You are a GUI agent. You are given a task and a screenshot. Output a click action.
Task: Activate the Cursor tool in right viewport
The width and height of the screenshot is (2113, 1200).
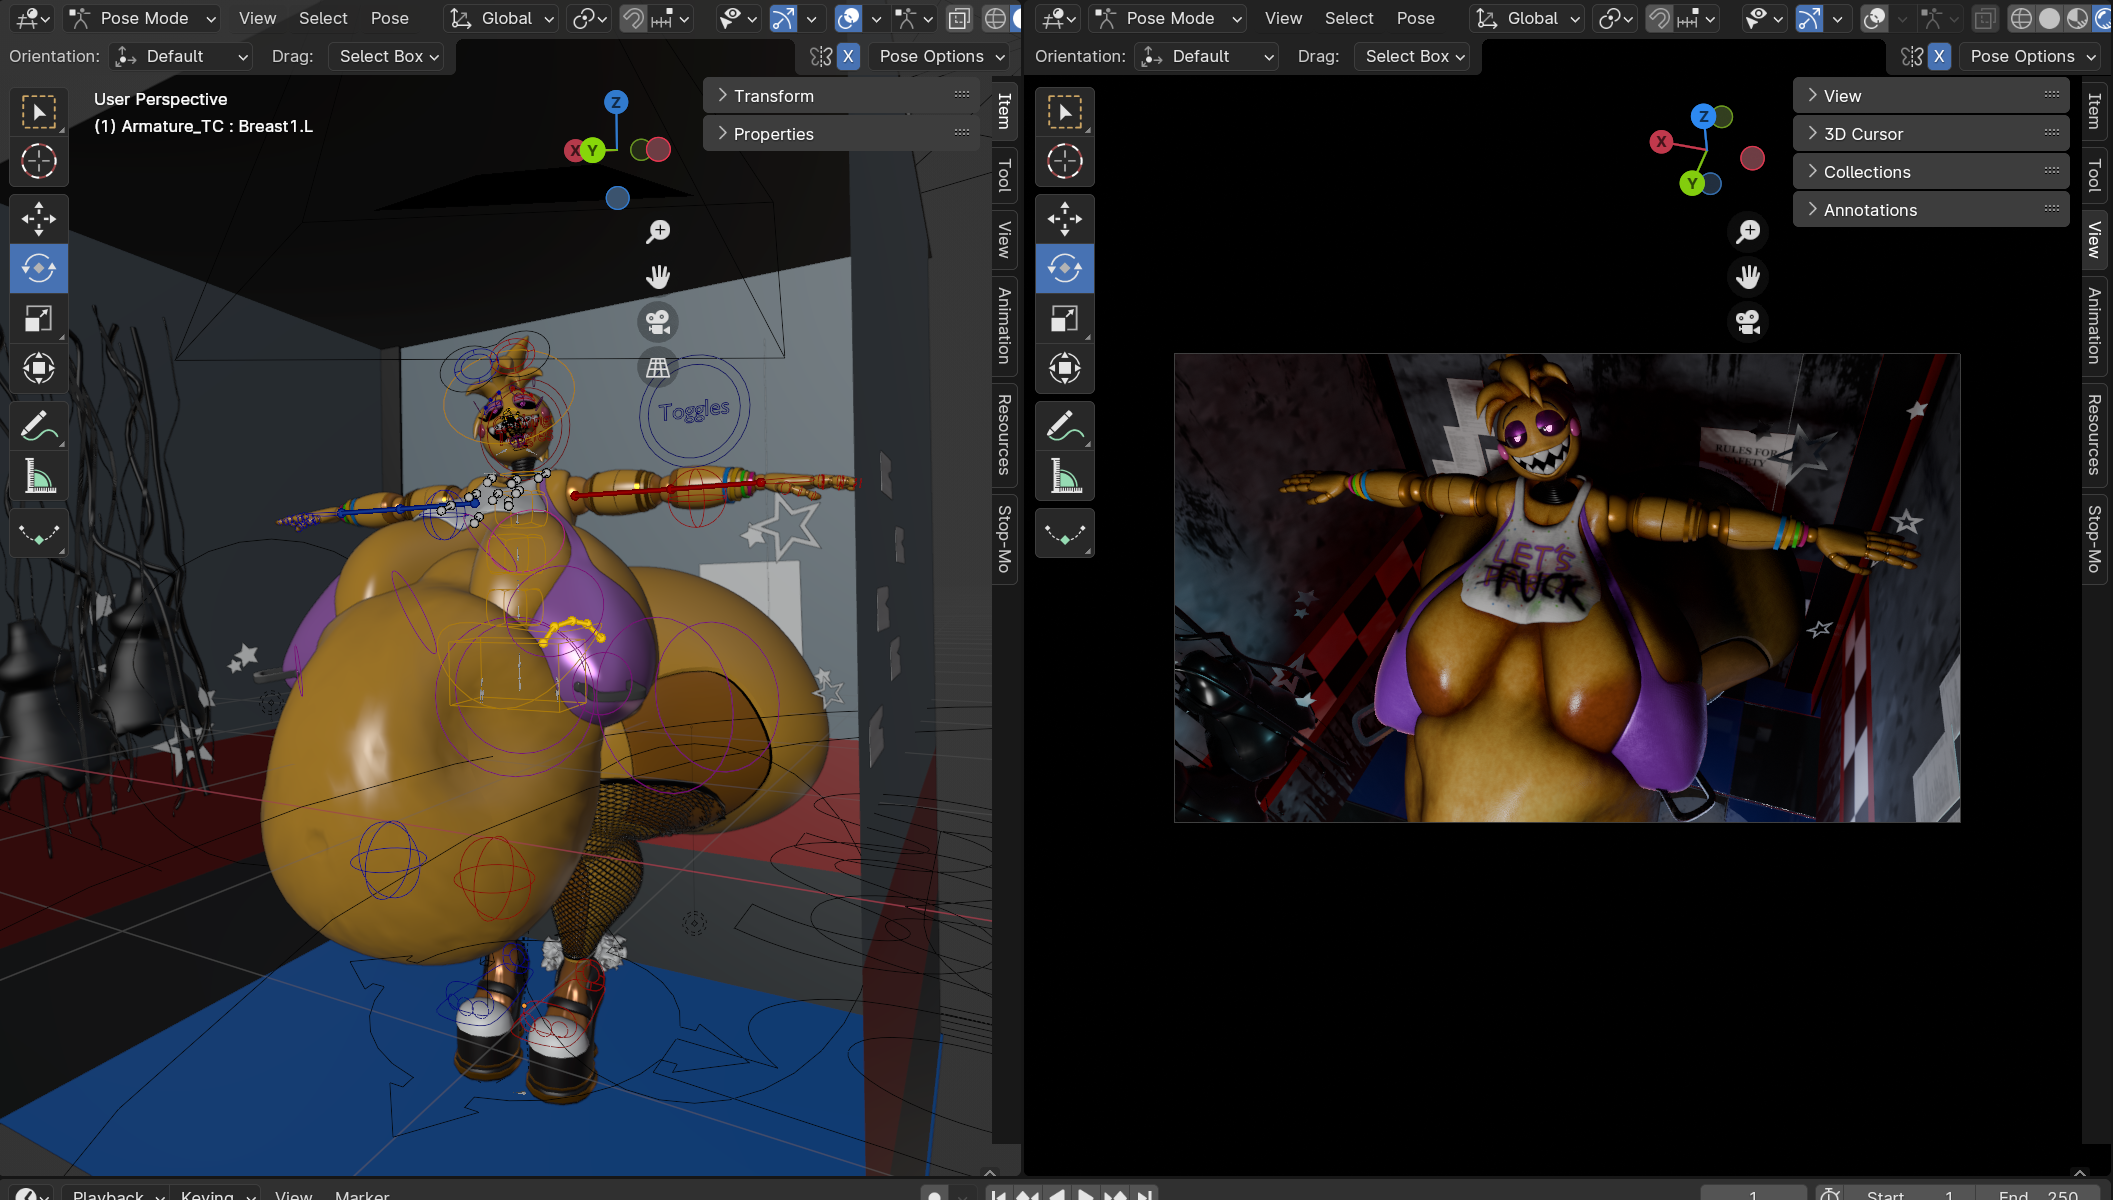[1065, 161]
